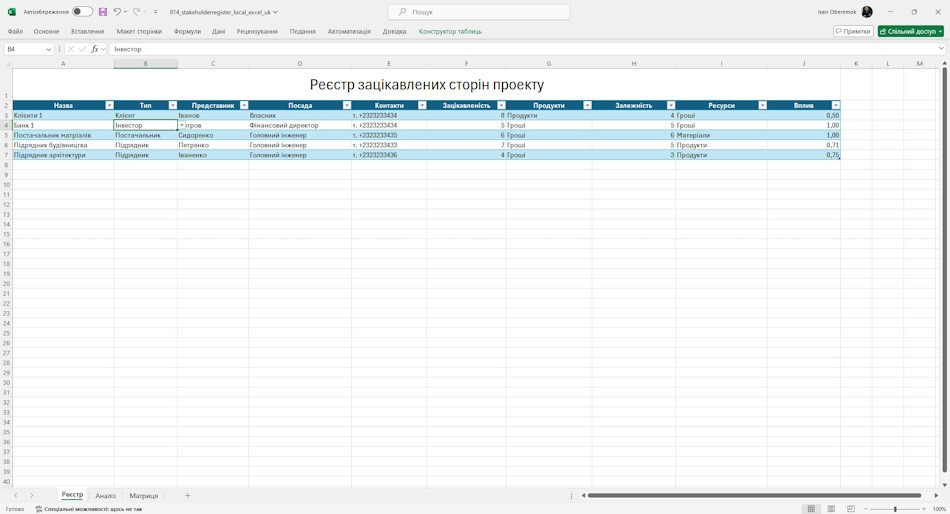Click next sheet navigation arrow

pos(32,495)
